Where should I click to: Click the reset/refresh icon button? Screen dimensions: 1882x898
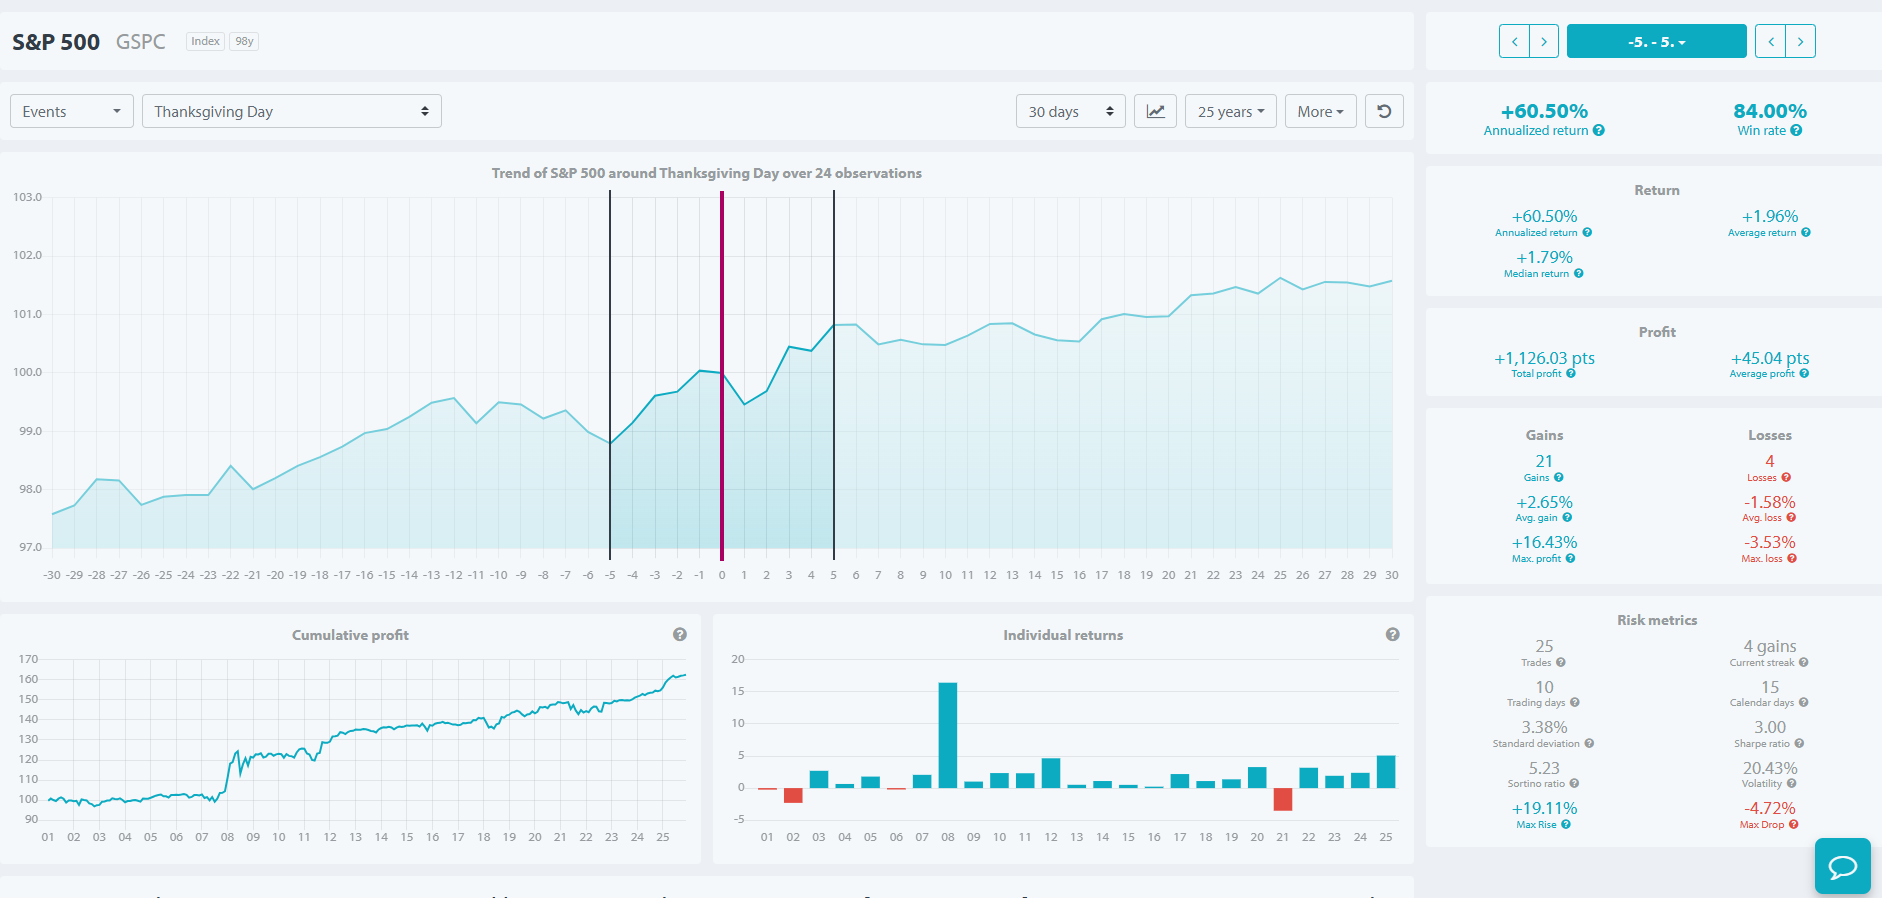1384,111
